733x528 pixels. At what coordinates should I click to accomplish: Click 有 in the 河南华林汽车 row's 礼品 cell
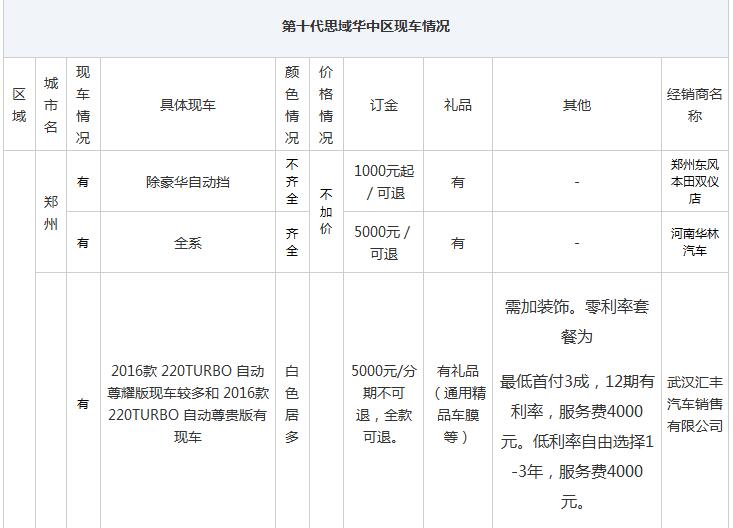tap(458, 243)
